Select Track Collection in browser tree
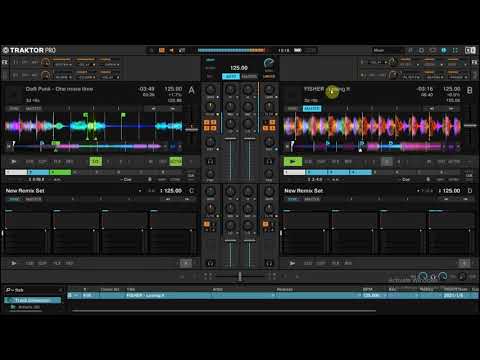The height and width of the screenshot is (360, 480). point(33,300)
